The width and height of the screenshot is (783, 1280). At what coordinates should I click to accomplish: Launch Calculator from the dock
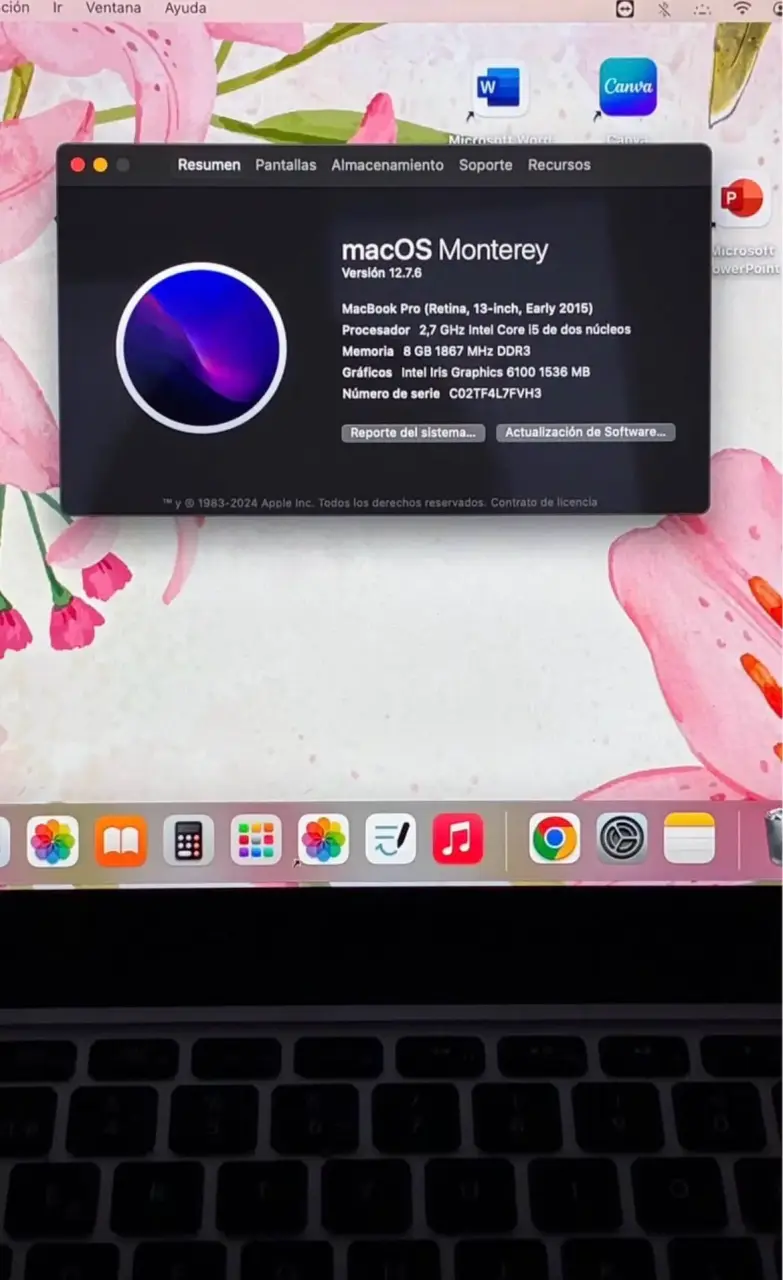(x=188, y=840)
